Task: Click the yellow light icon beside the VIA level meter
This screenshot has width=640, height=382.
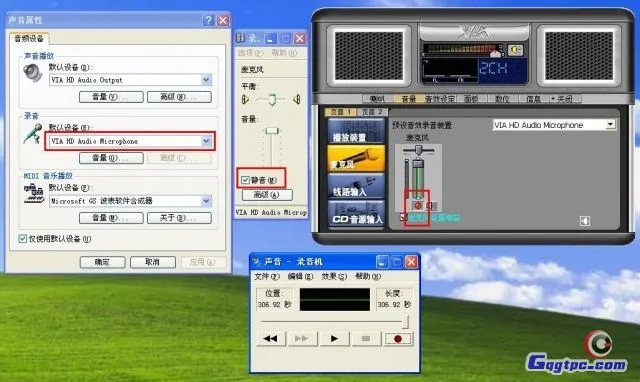Action: 515,50
